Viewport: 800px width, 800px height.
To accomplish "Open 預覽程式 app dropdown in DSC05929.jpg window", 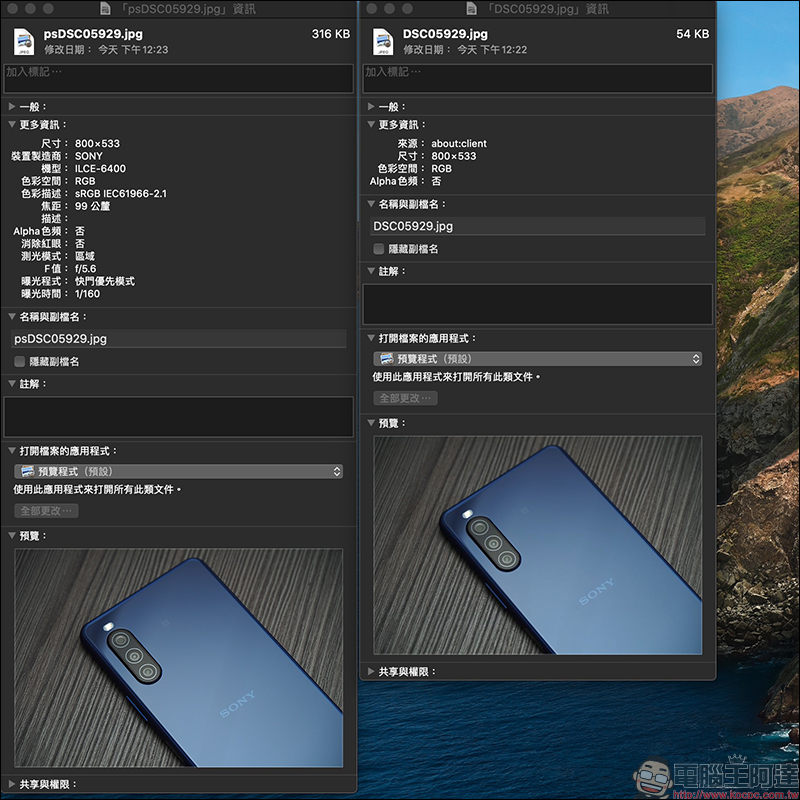I will (538, 359).
